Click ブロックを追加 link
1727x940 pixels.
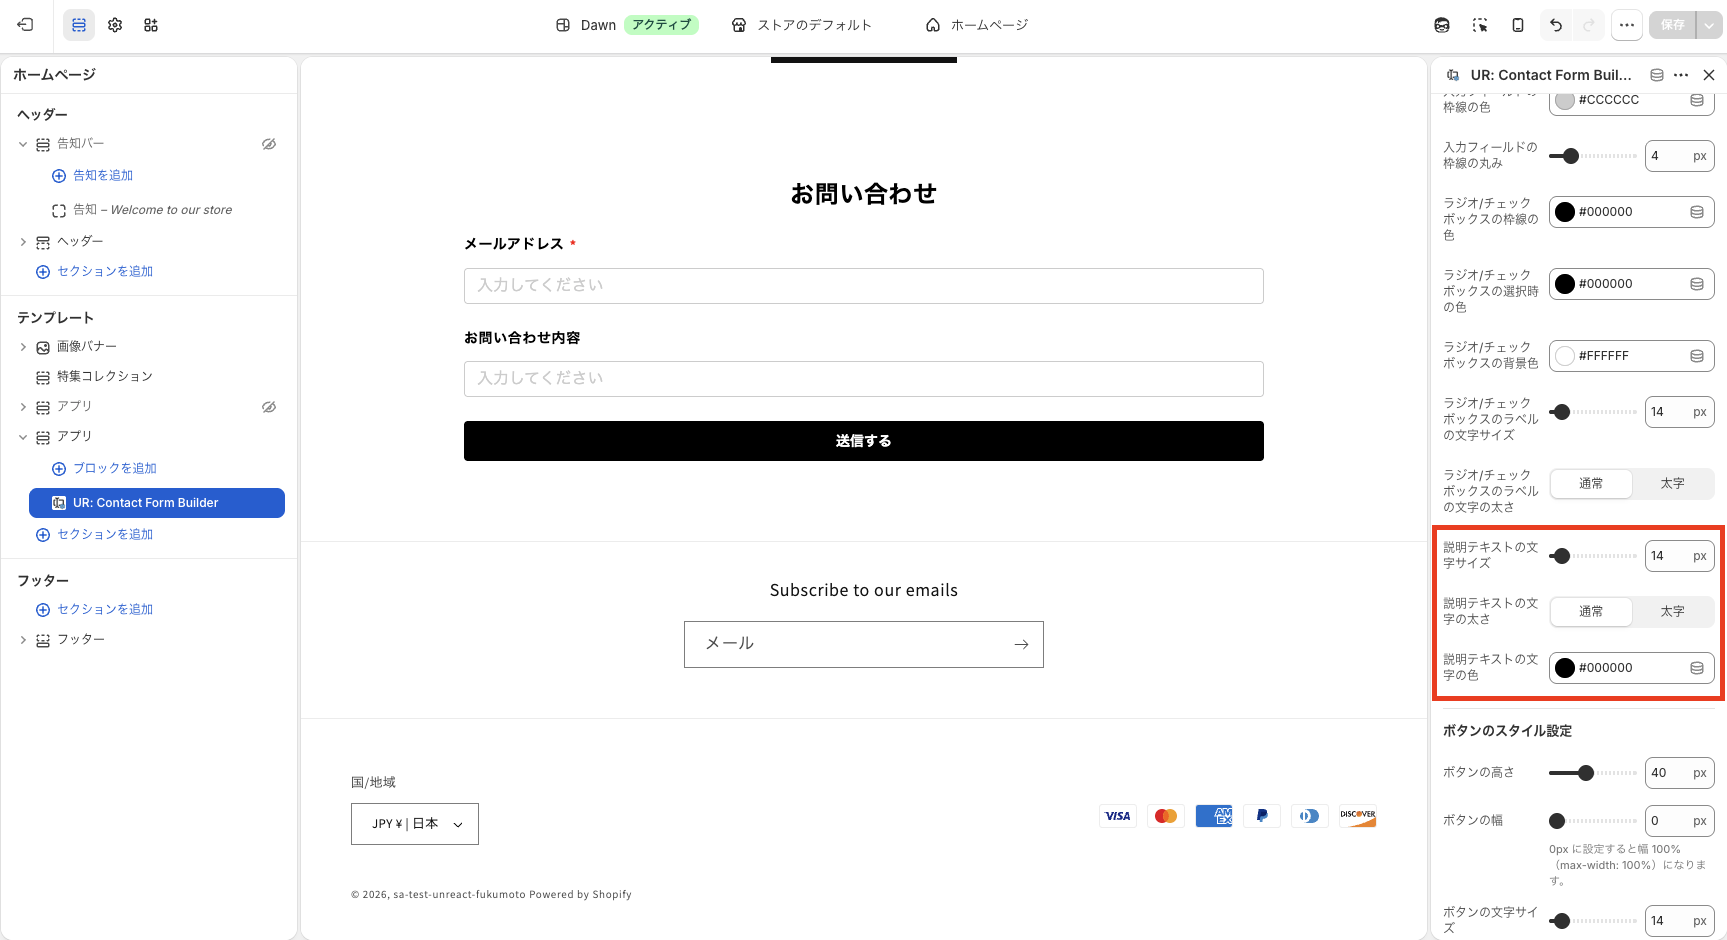115,468
